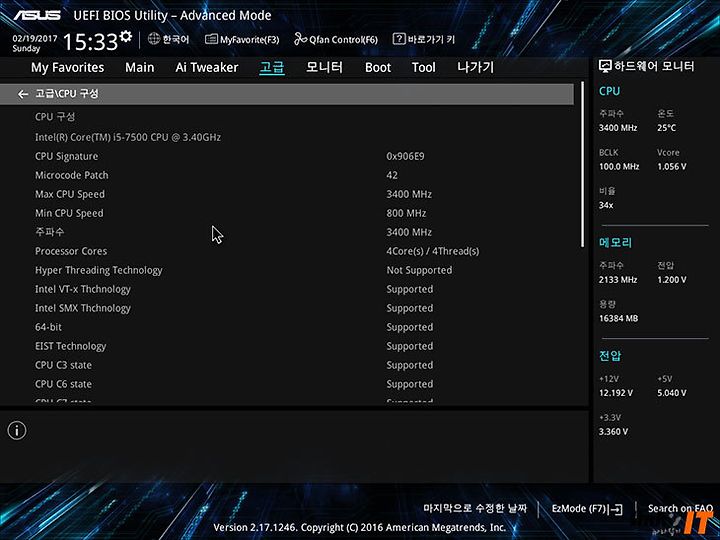Click Search on FAQ link

[x=680, y=509]
